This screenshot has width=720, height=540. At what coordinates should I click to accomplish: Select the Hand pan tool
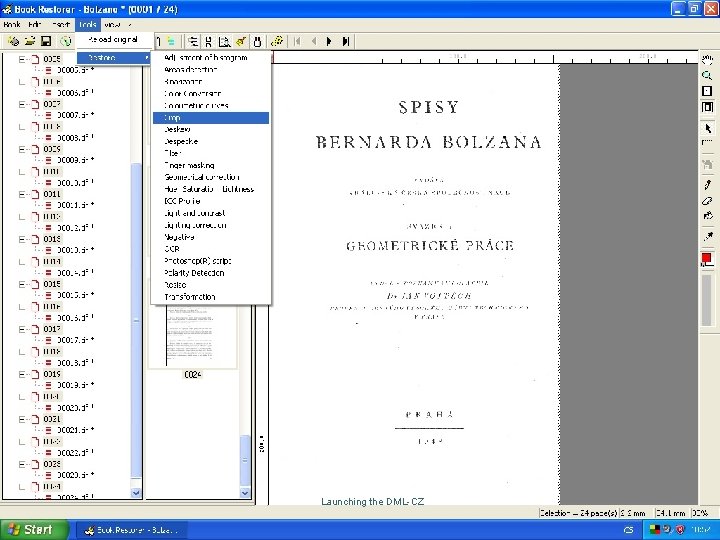(707, 59)
